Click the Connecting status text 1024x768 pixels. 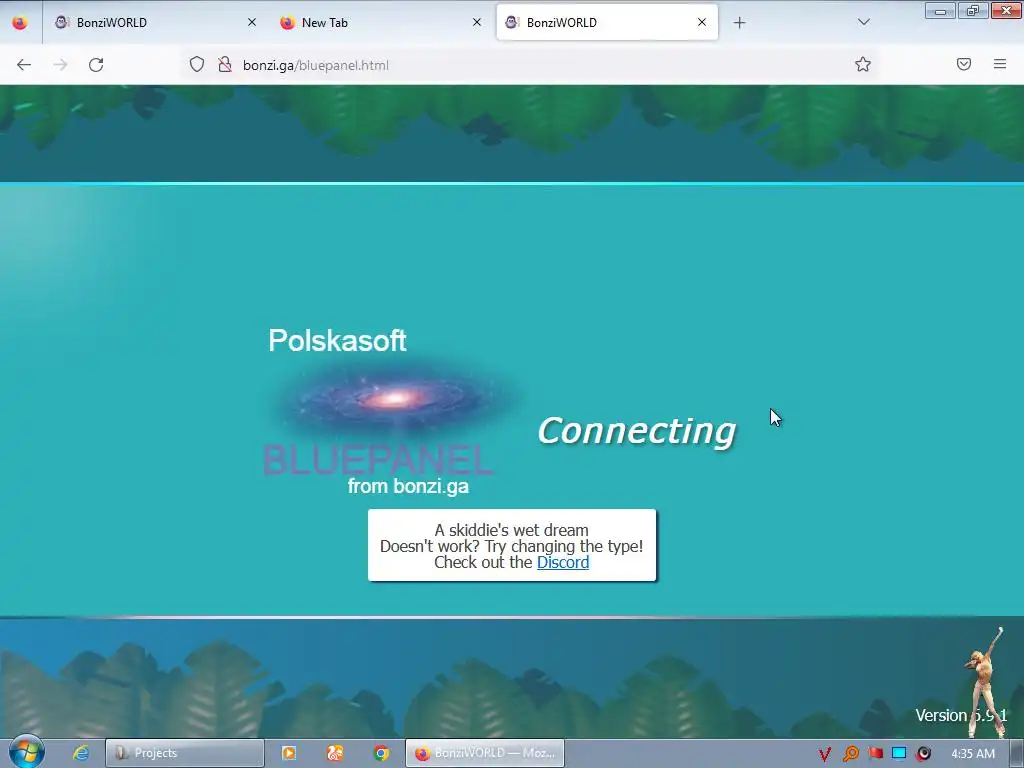point(637,431)
